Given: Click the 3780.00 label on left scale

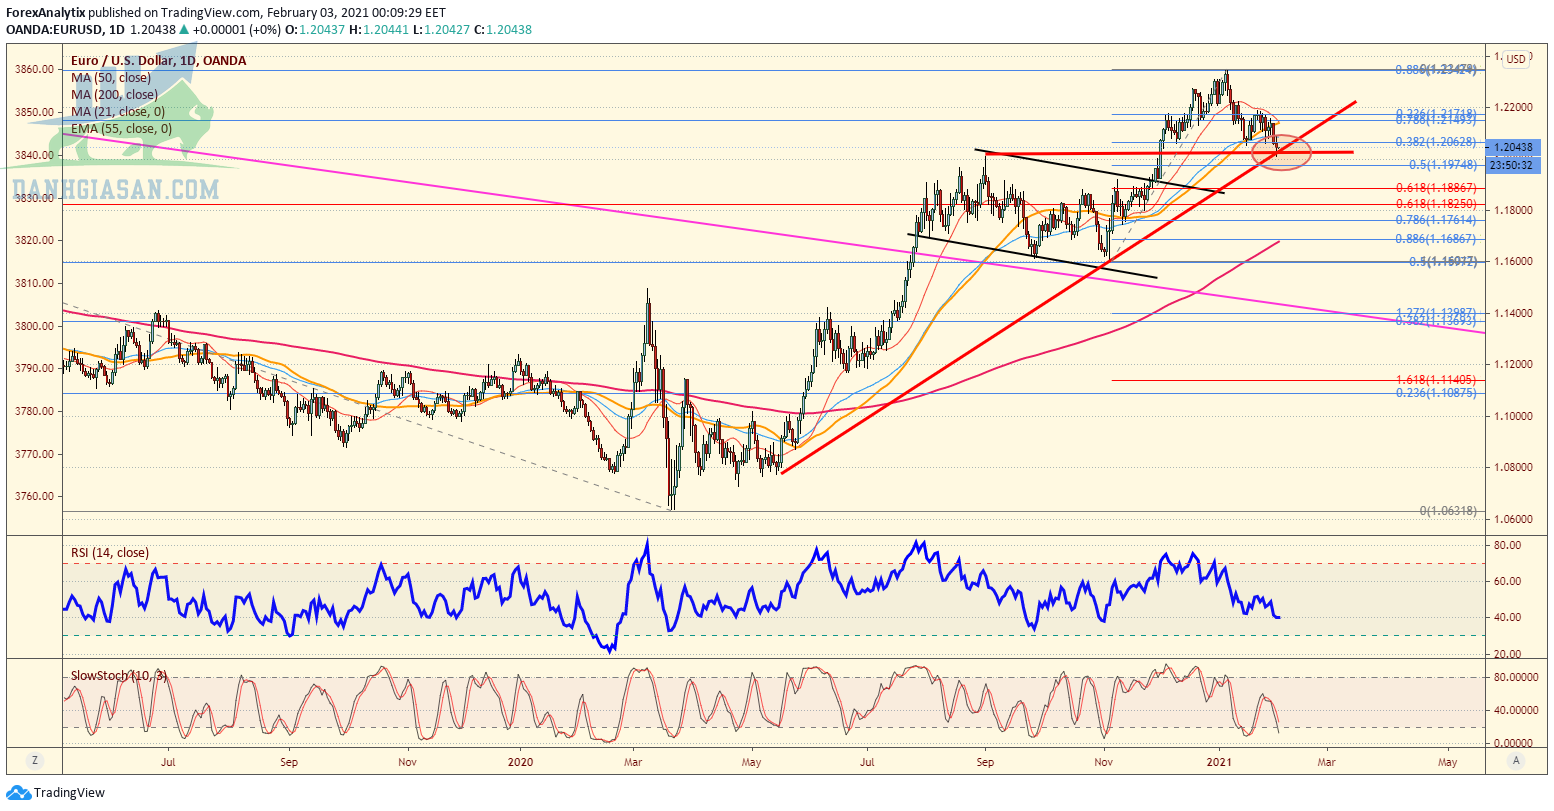Looking at the screenshot, I should (33, 411).
